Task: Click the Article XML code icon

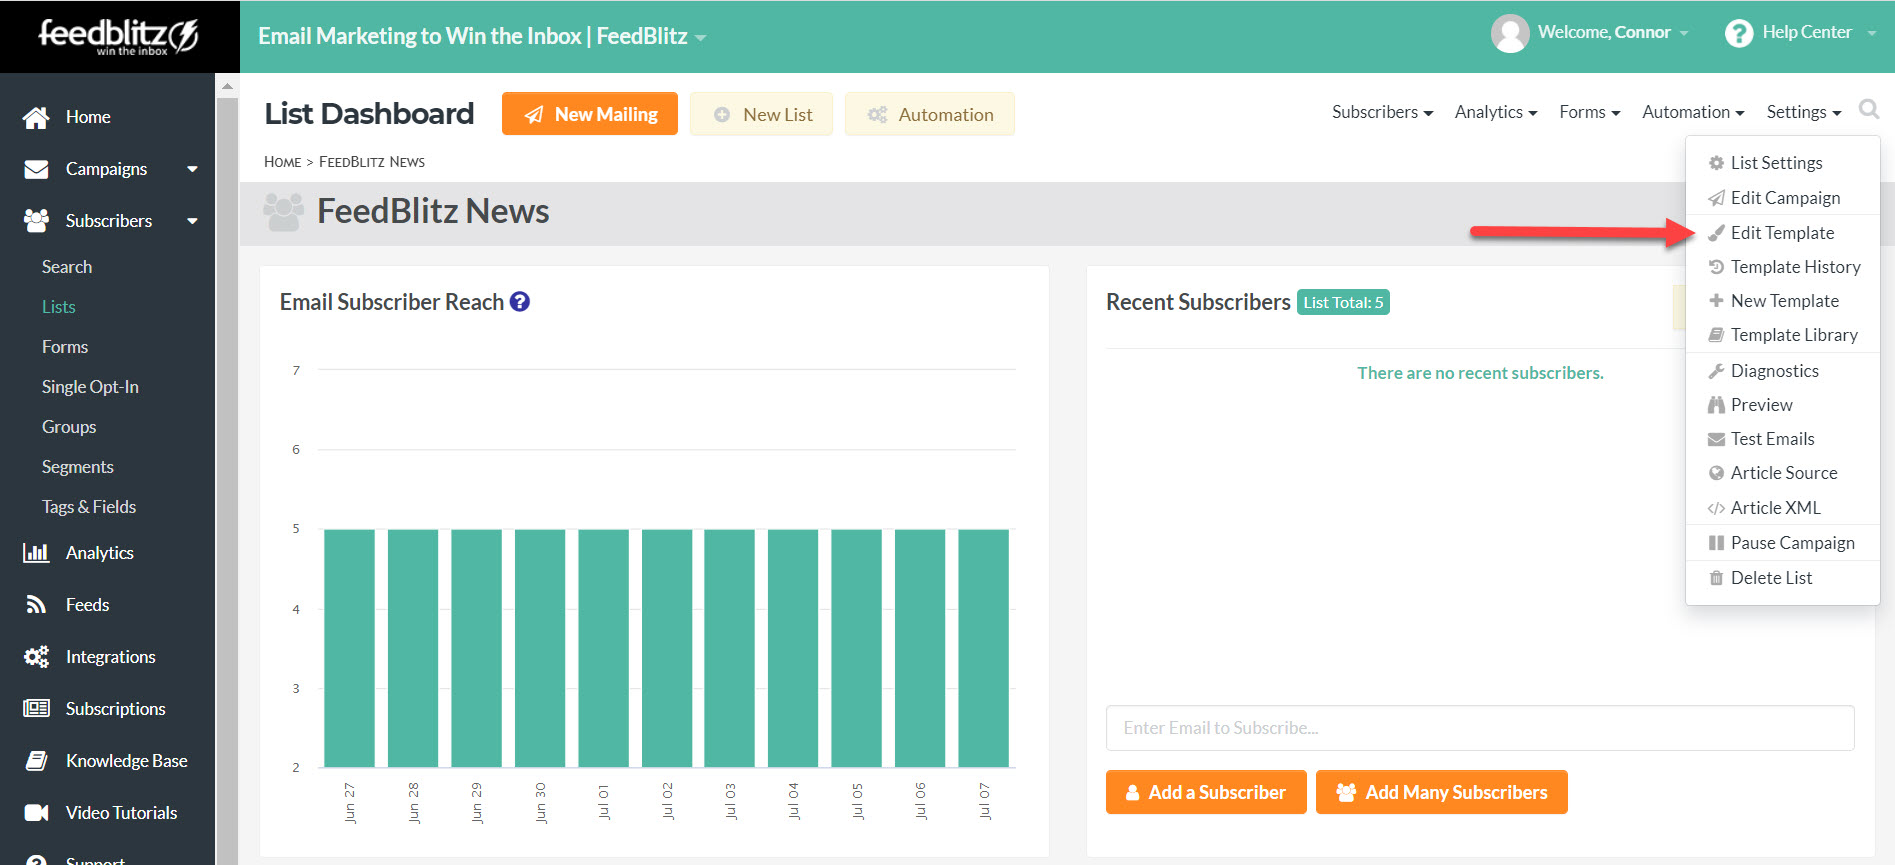Action: coord(1716,508)
